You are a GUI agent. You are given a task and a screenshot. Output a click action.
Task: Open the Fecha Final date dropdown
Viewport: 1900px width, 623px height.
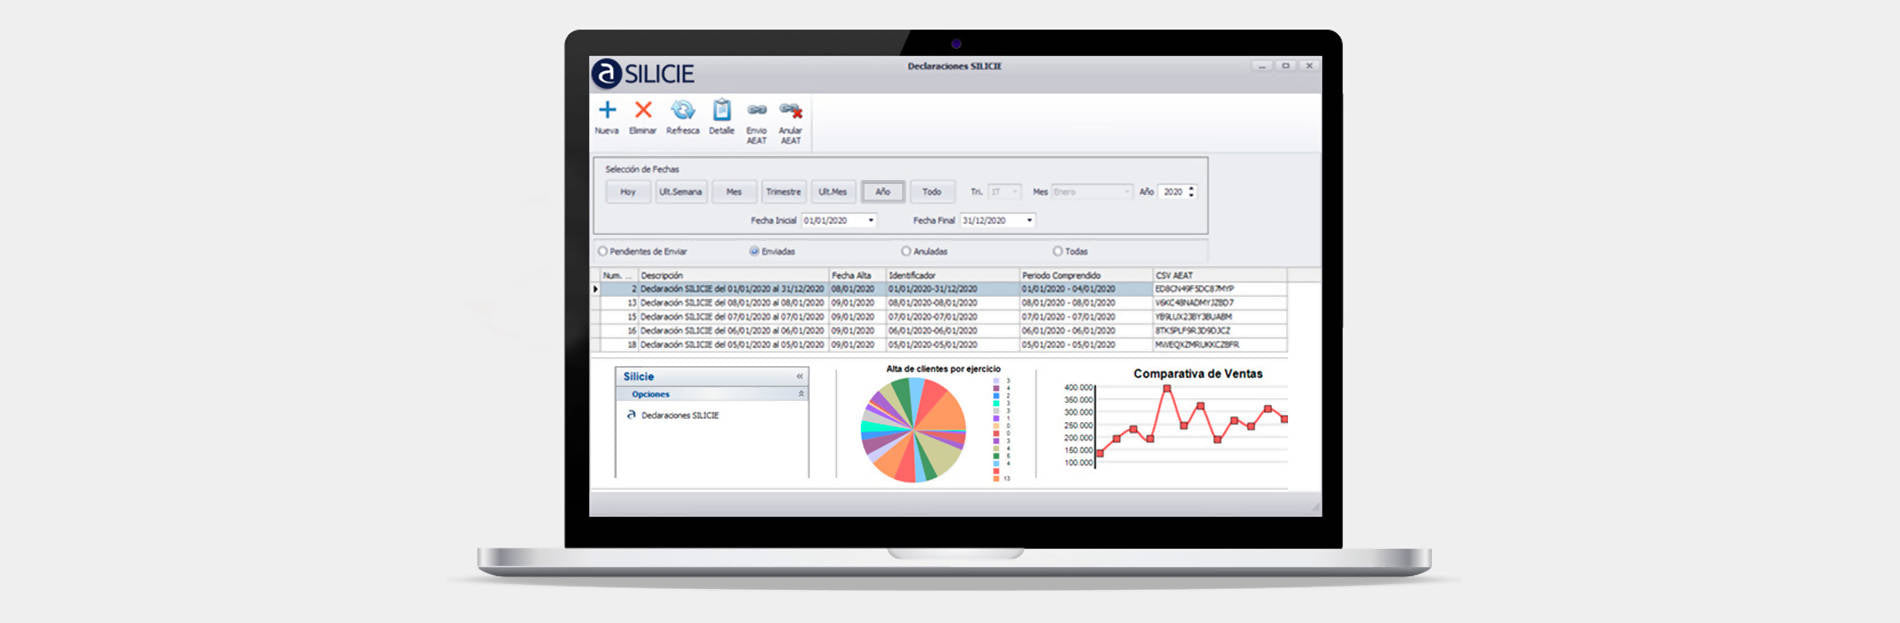pos(1029,221)
